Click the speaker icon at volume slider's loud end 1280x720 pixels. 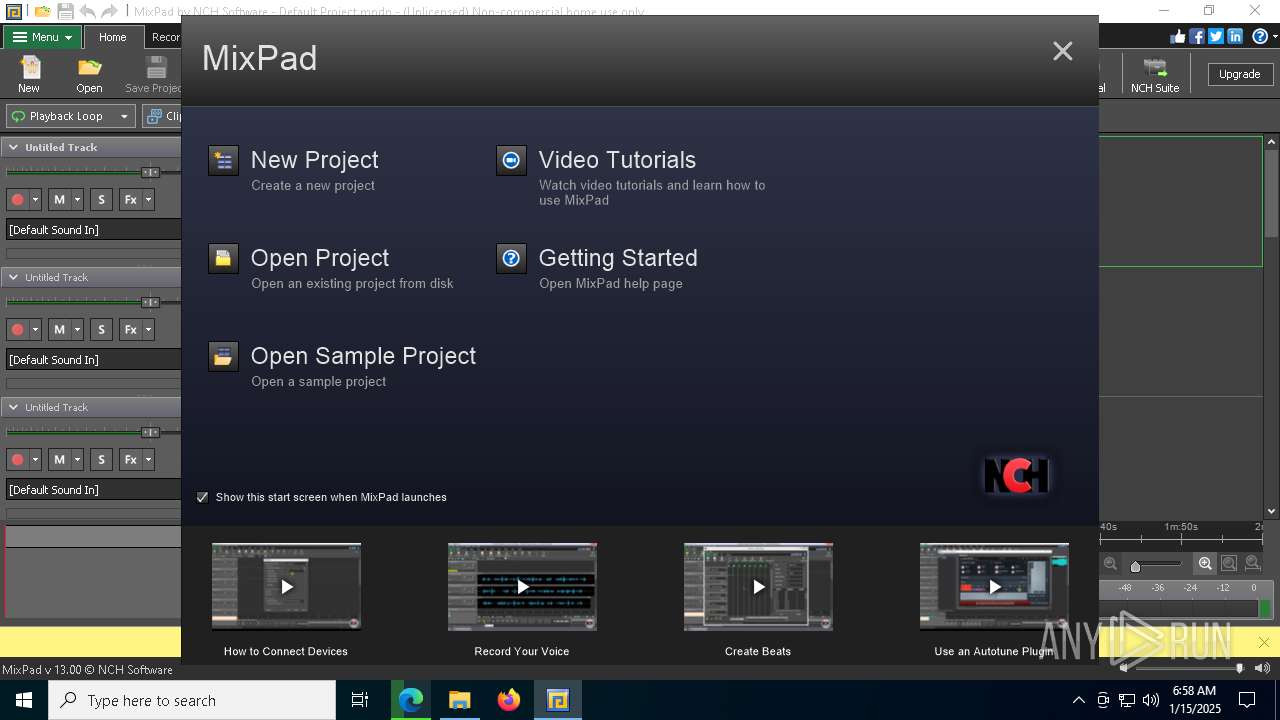[1262, 668]
